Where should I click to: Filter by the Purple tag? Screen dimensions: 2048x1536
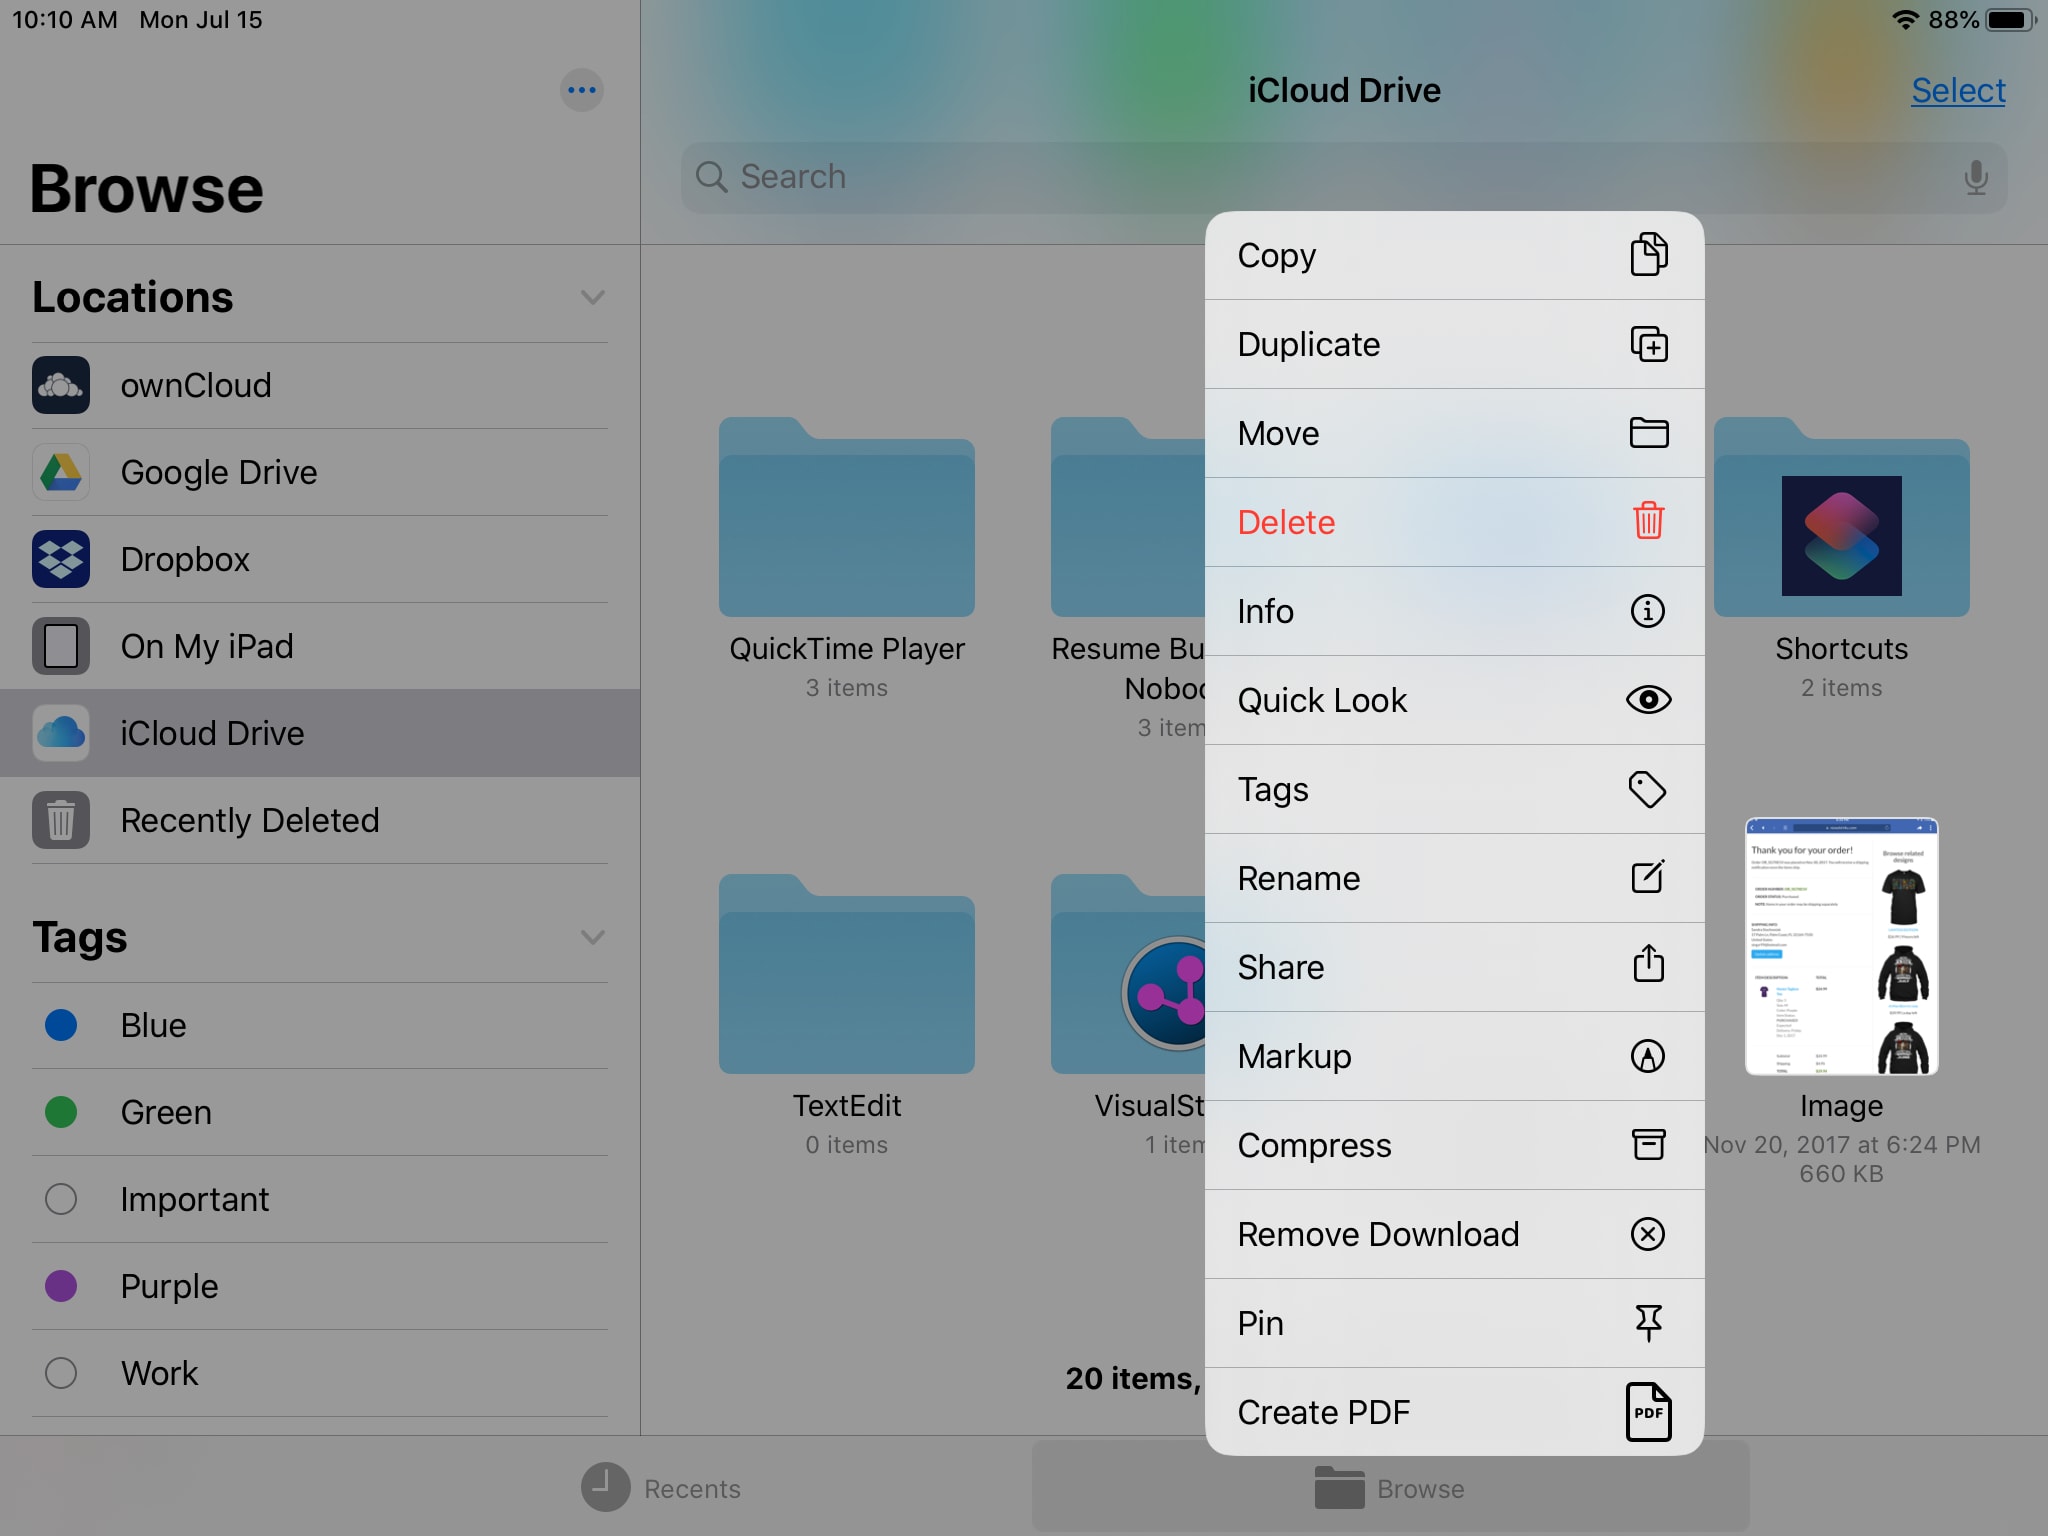320,1286
